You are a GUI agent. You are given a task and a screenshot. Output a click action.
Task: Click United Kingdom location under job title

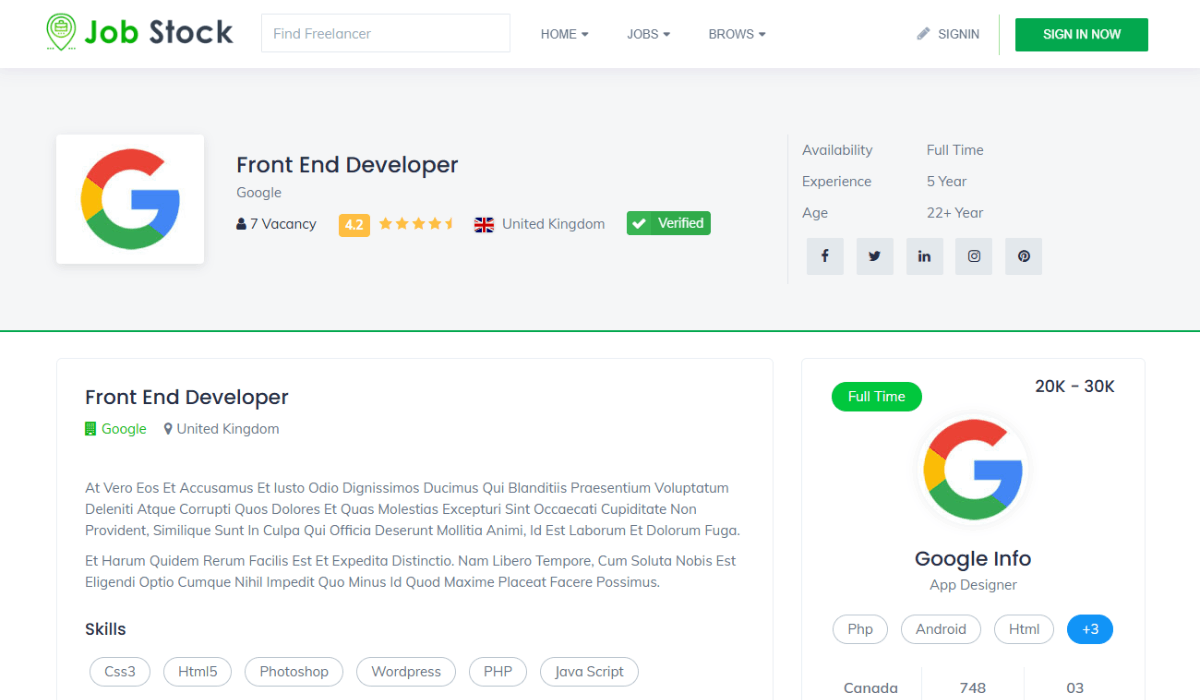coord(221,429)
